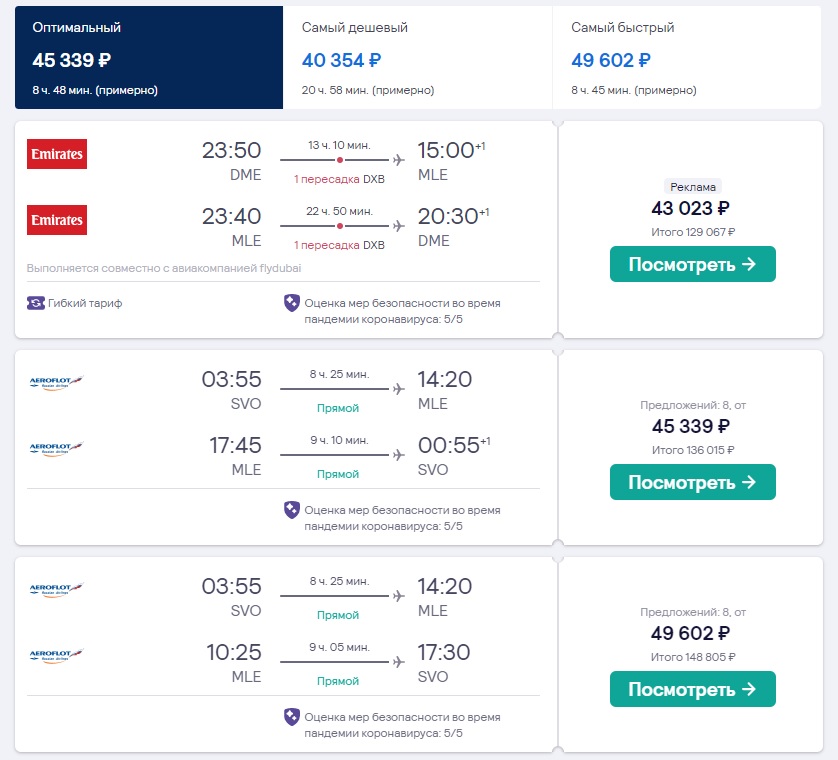Screen dimensions: 838x760
Task: Click the safety shield icon in Emirates card
Action: [x=292, y=303]
